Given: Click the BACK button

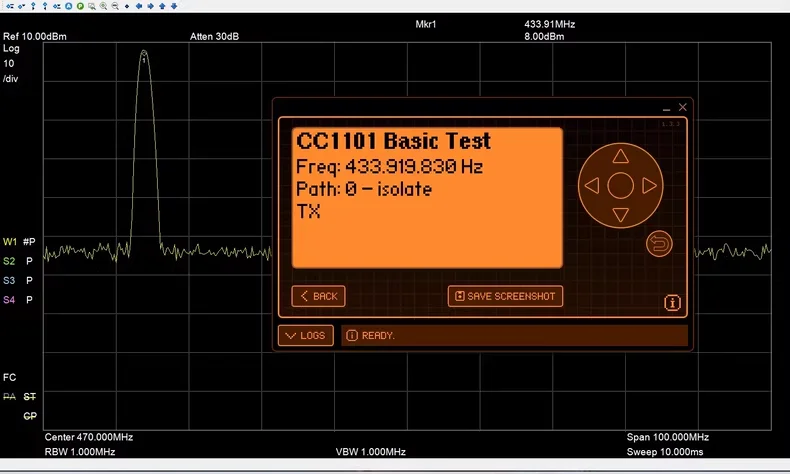Looking at the screenshot, I should pyautogui.click(x=318, y=296).
